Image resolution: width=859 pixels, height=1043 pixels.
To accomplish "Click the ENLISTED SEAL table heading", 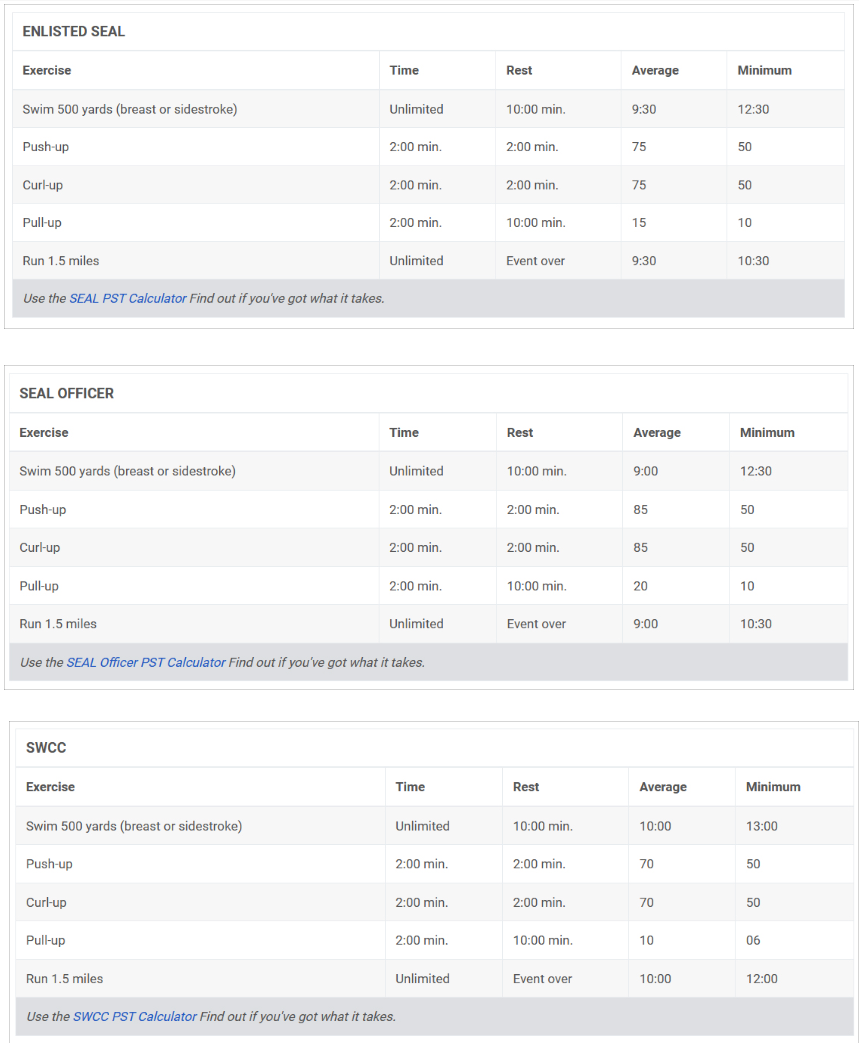I will pos(73,31).
